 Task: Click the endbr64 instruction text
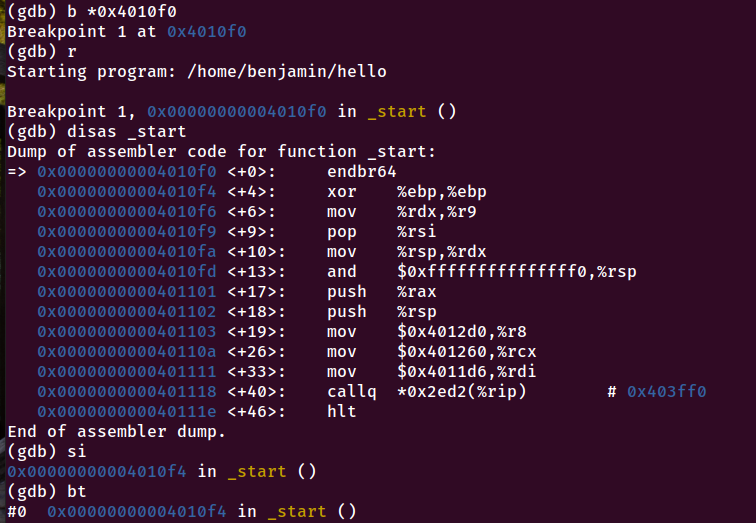tap(362, 172)
